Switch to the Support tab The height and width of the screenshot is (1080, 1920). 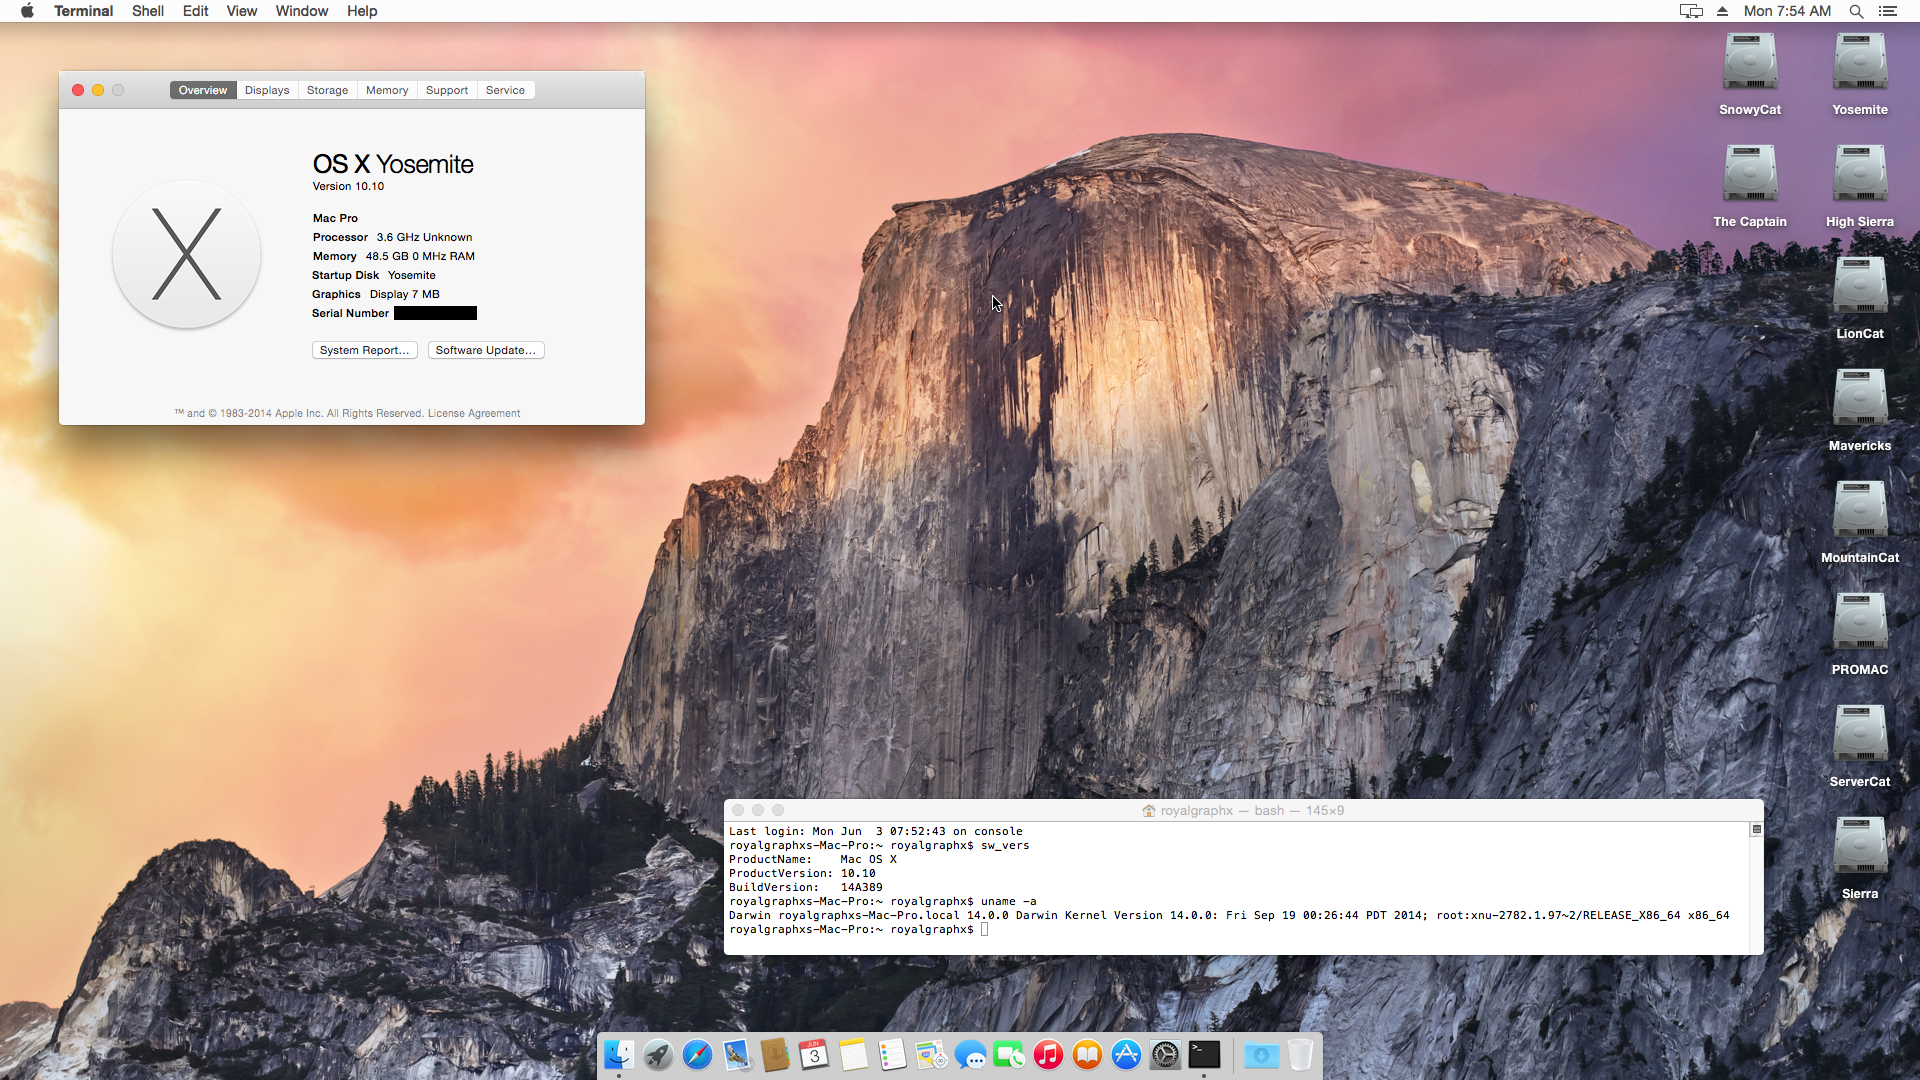tap(447, 90)
